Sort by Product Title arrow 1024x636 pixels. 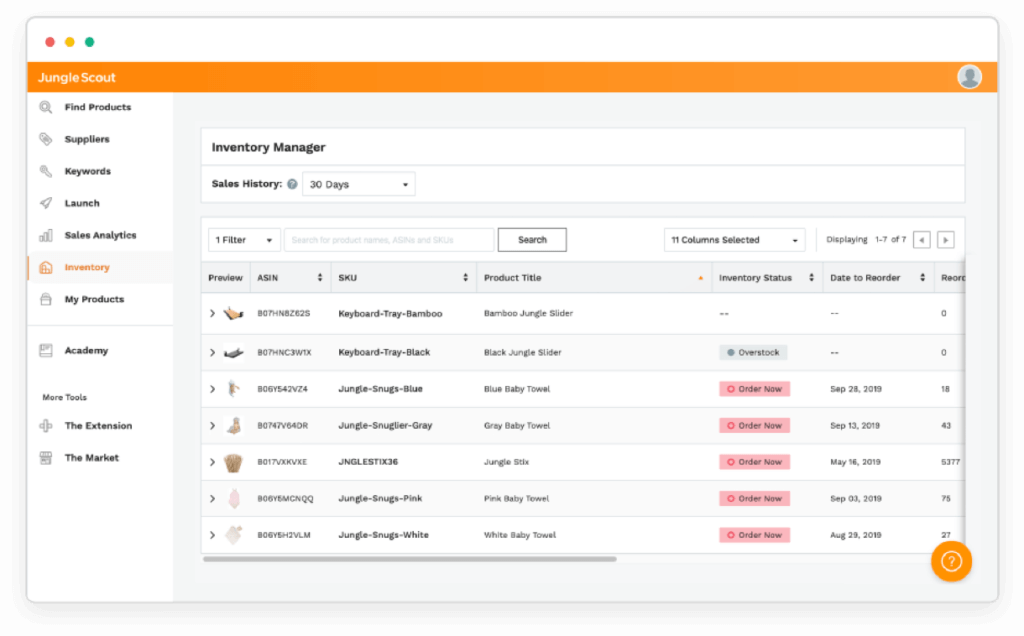tap(701, 278)
